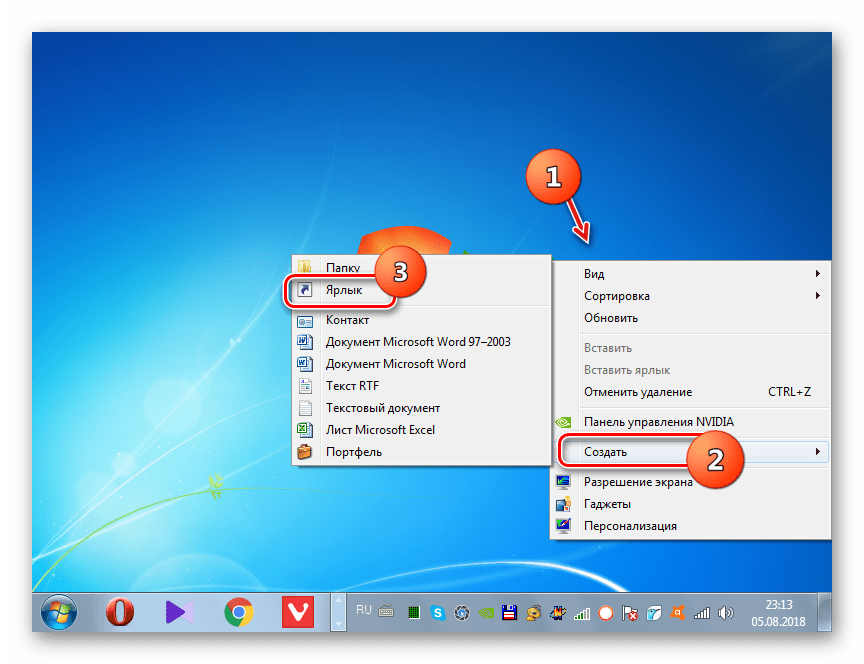The width and height of the screenshot is (864, 664).
Task: Launch Opera from the taskbar
Action: (120, 612)
